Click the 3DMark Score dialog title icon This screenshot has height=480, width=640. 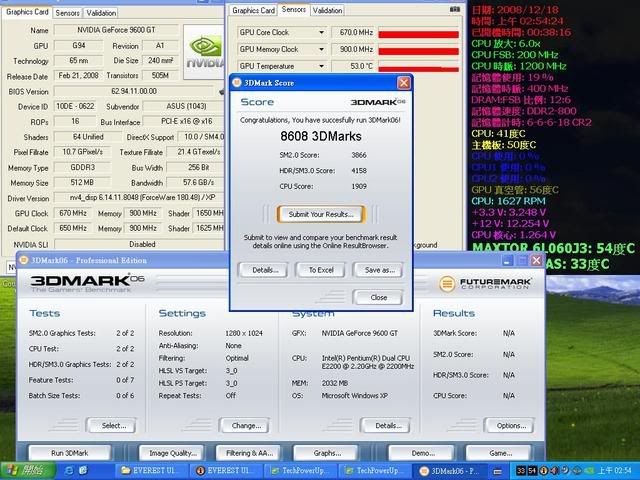[x=237, y=83]
